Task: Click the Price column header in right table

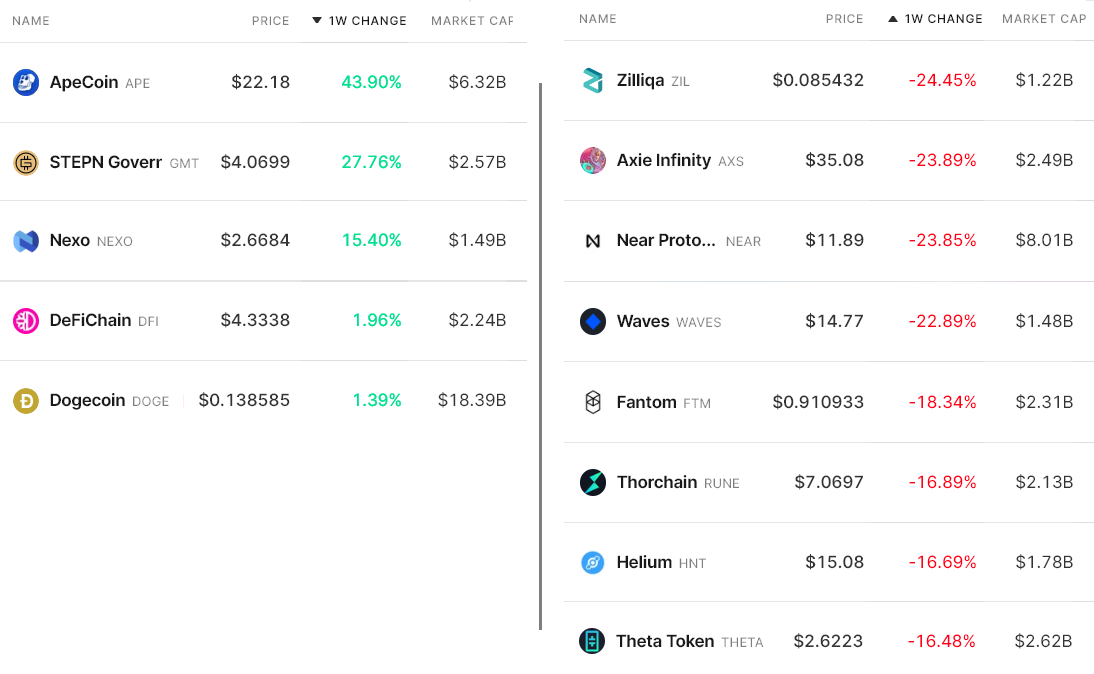Action: [844, 19]
